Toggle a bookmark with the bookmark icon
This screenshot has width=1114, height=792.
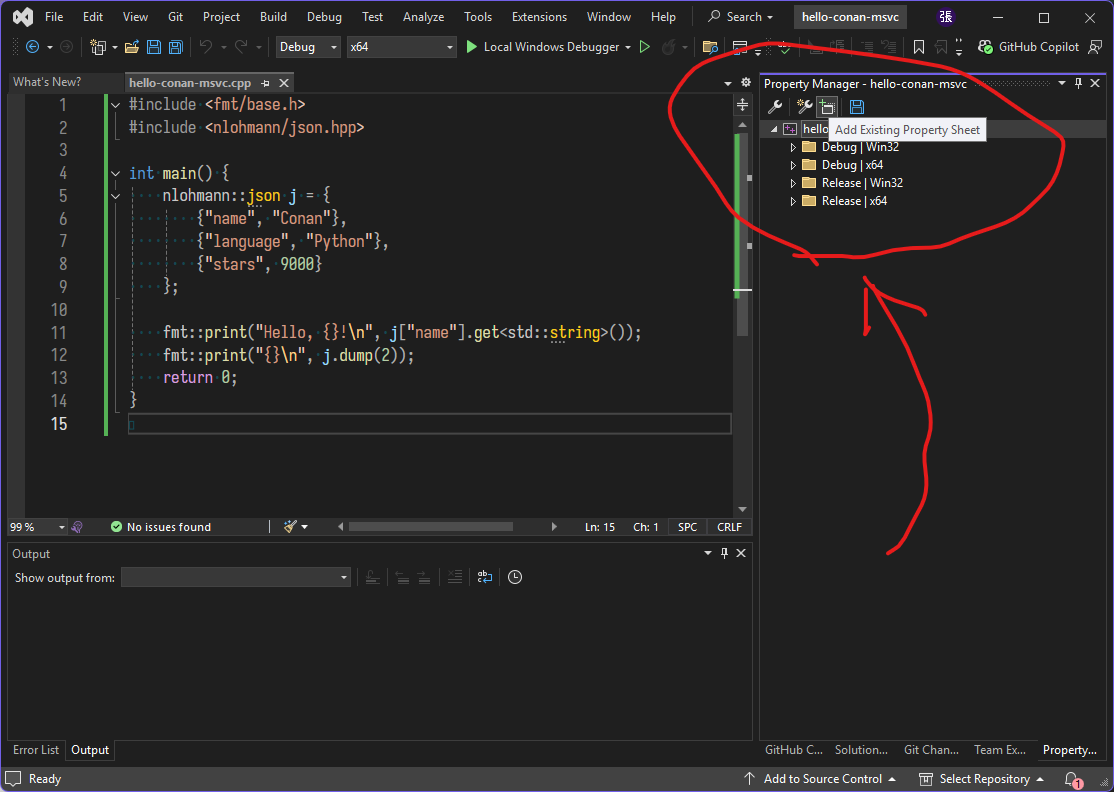(919, 47)
